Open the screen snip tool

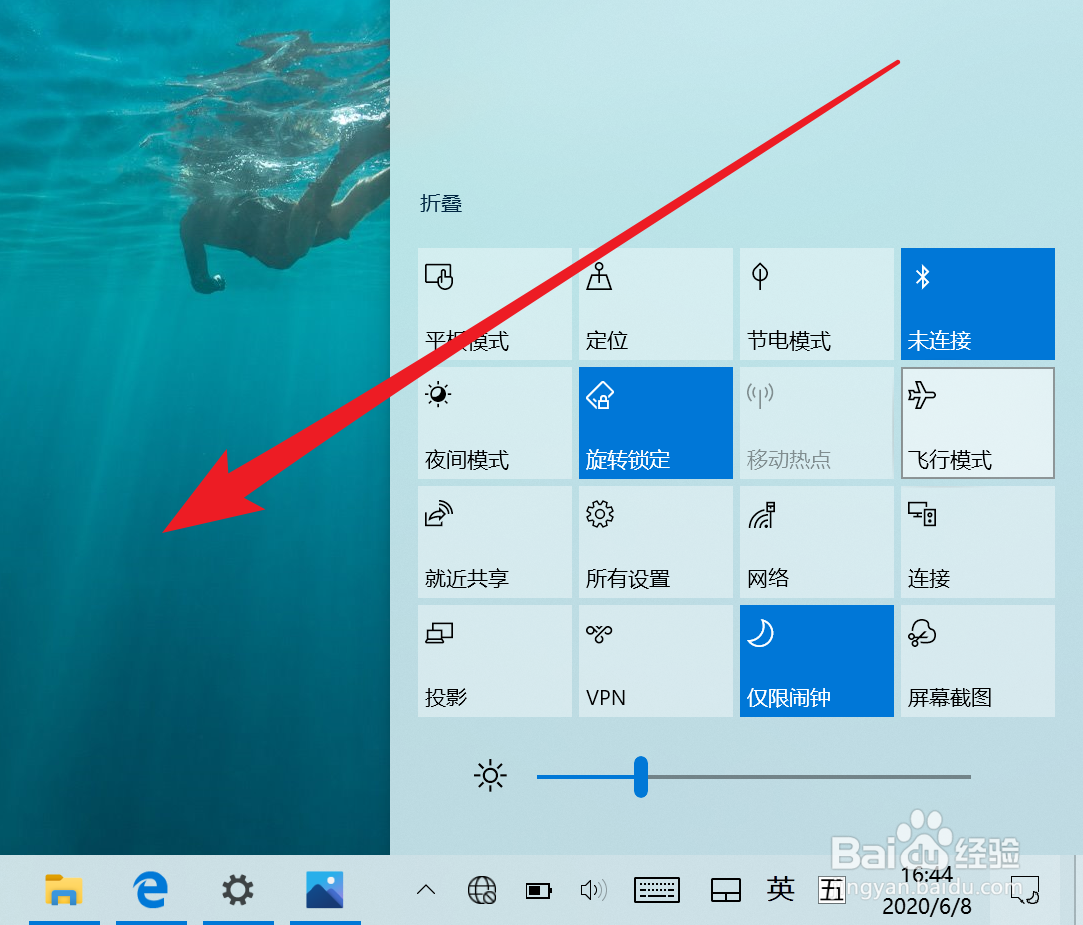[x=977, y=660]
